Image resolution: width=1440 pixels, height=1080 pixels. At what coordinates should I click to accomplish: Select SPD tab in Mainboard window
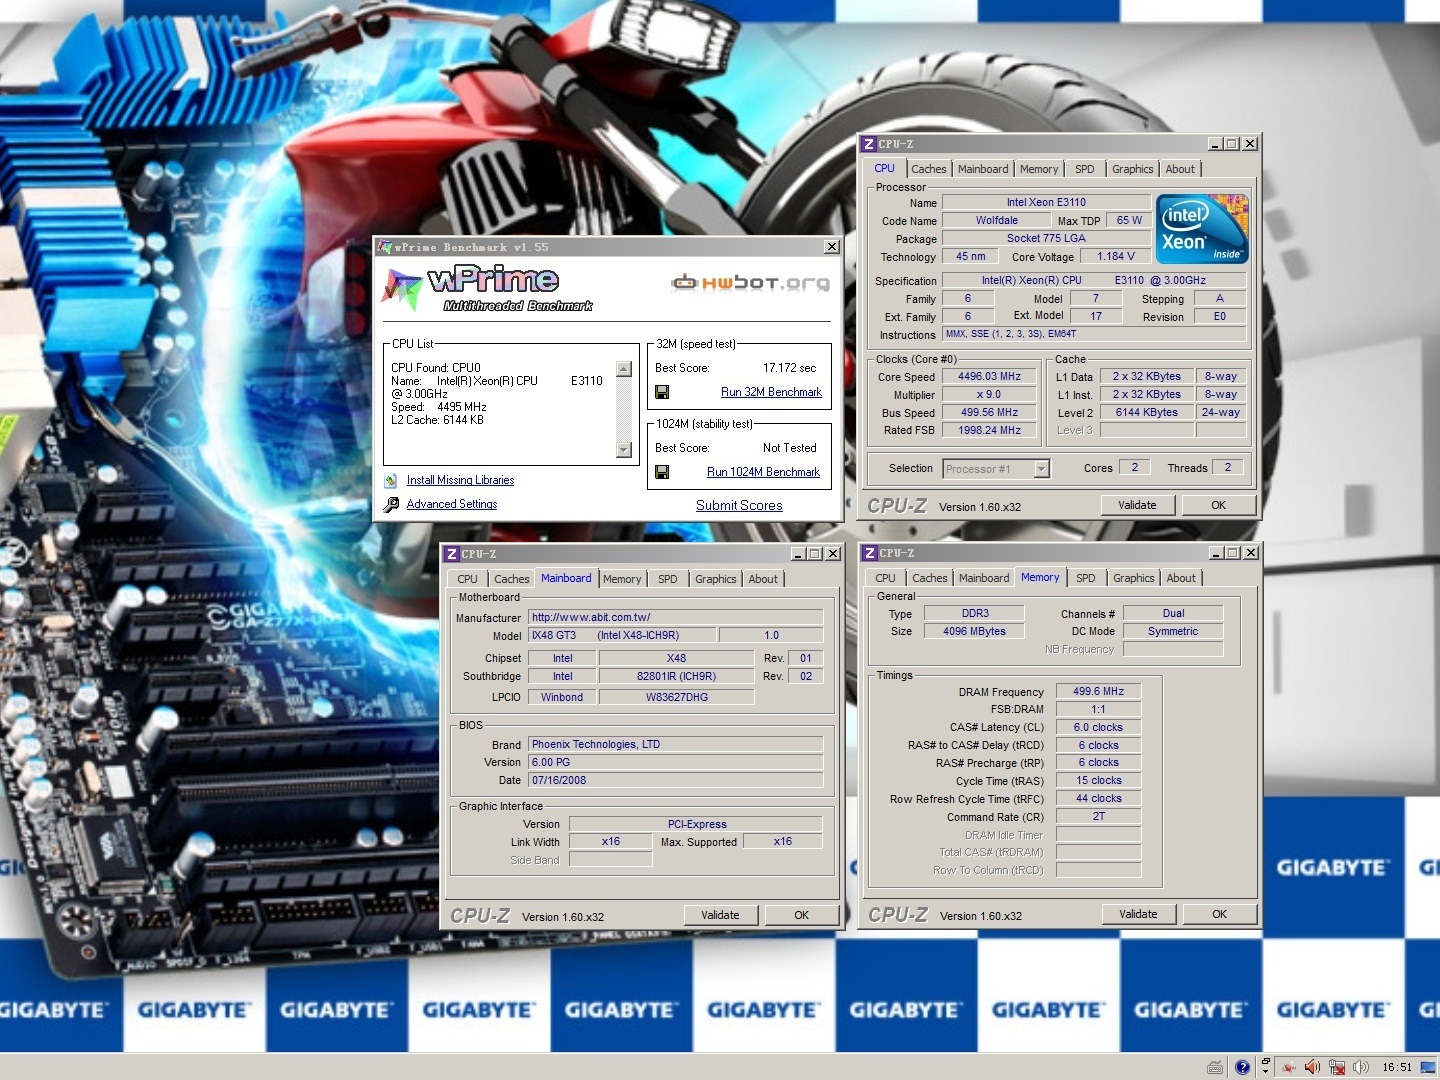668,579
